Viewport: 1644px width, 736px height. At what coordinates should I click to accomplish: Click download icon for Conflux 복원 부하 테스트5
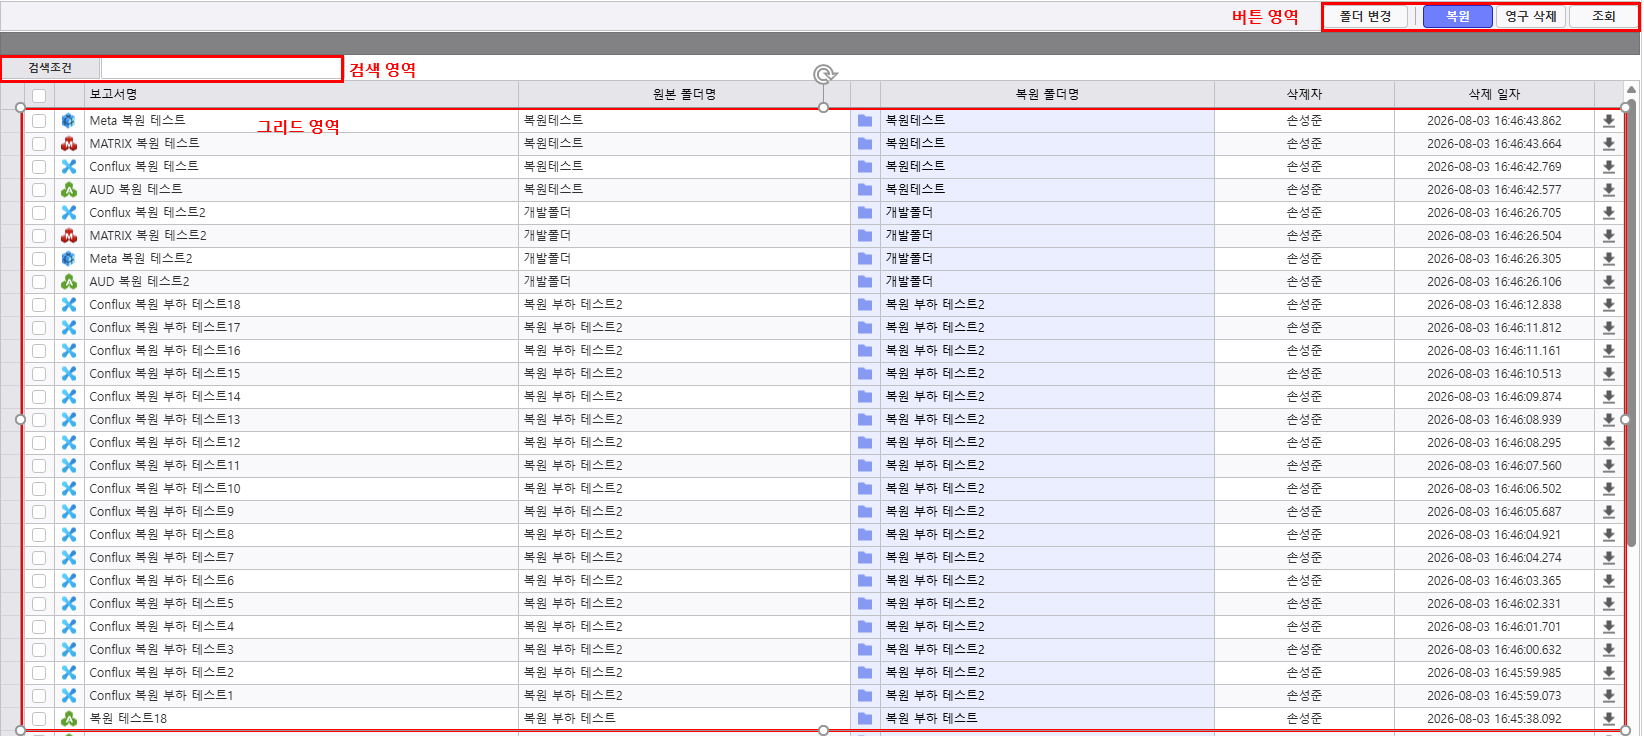tap(1609, 603)
